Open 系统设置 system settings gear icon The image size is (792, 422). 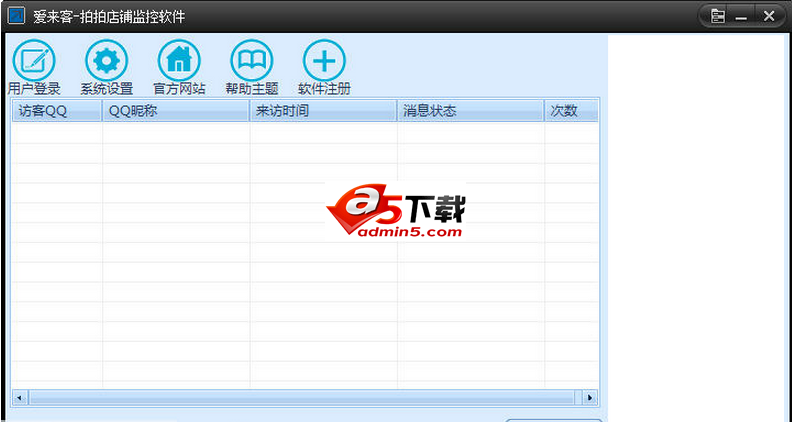click(107, 61)
